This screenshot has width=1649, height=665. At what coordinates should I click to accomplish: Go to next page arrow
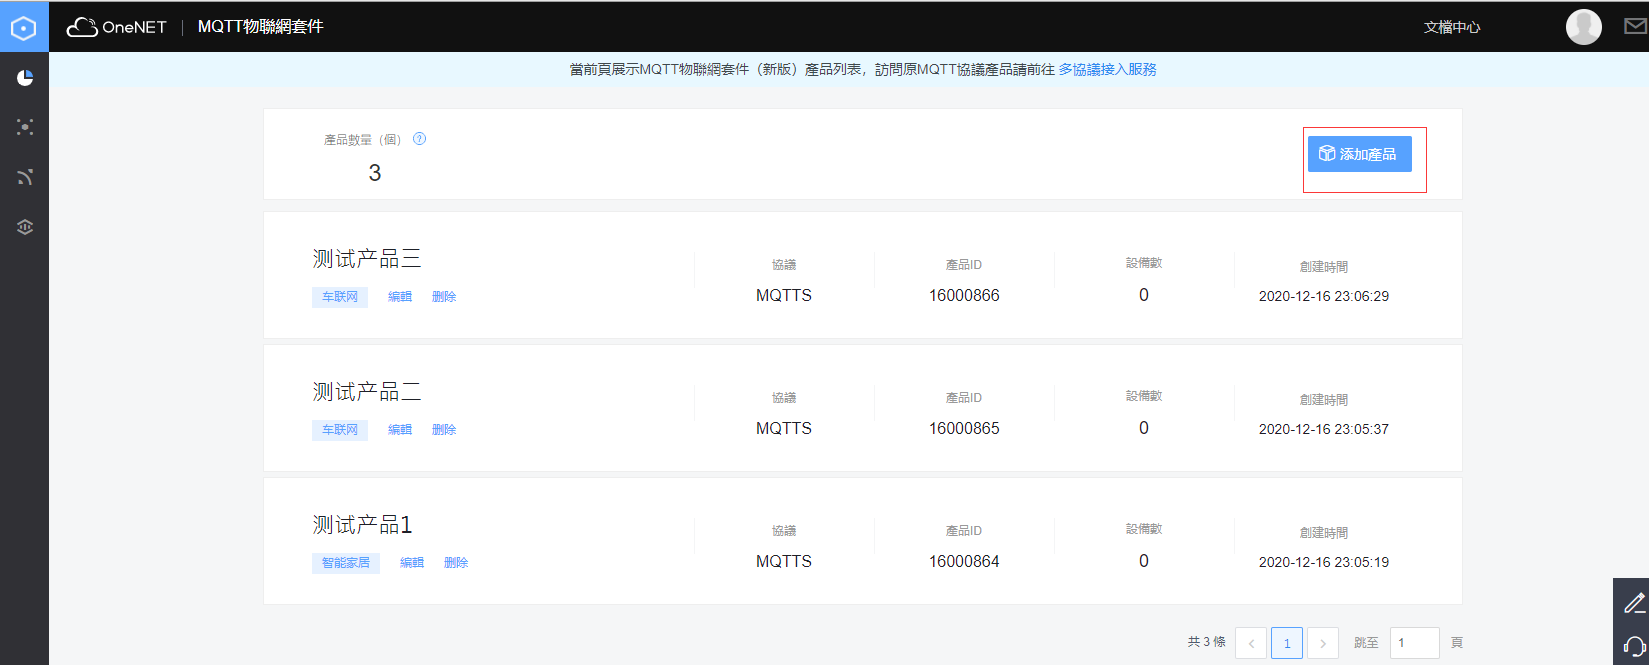tap(1323, 643)
